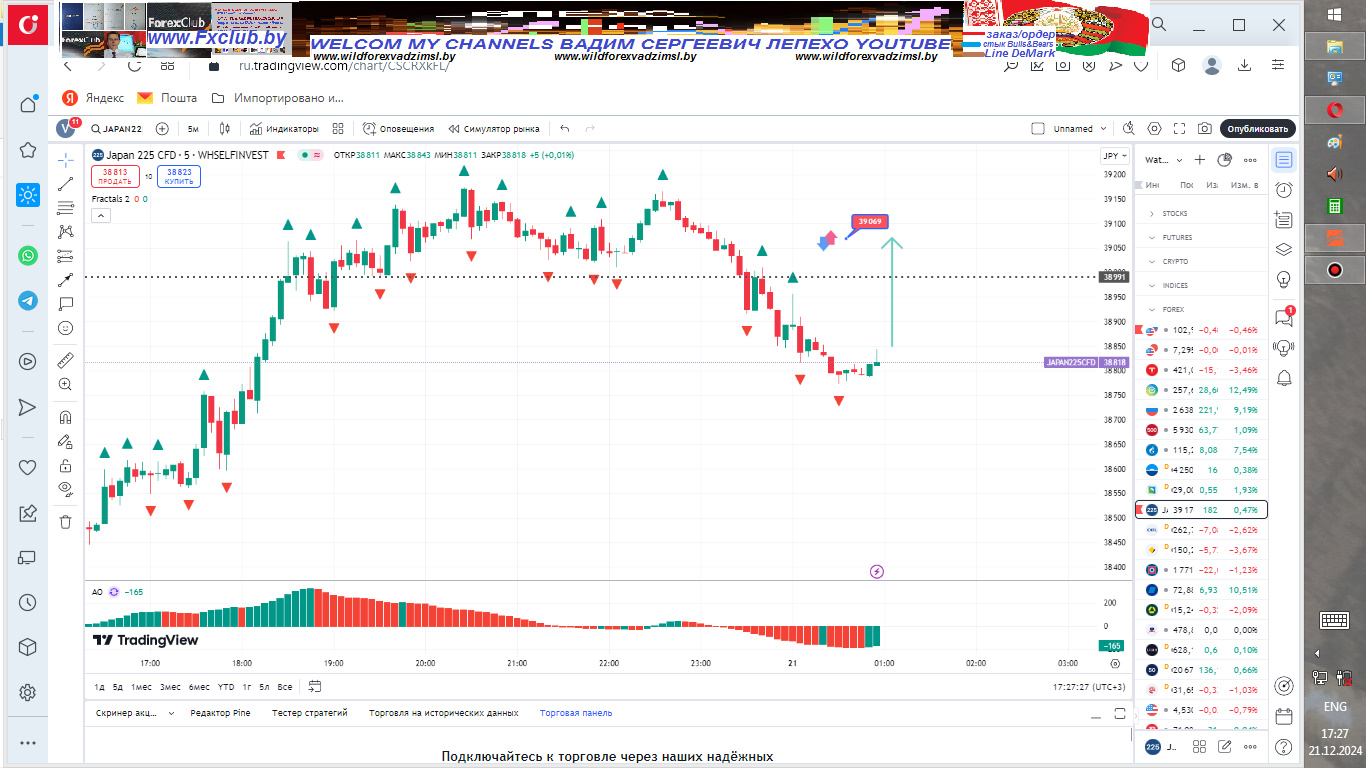Select the zoom in tool
This screenshot has width=1366, height=768.
(65, 384)
